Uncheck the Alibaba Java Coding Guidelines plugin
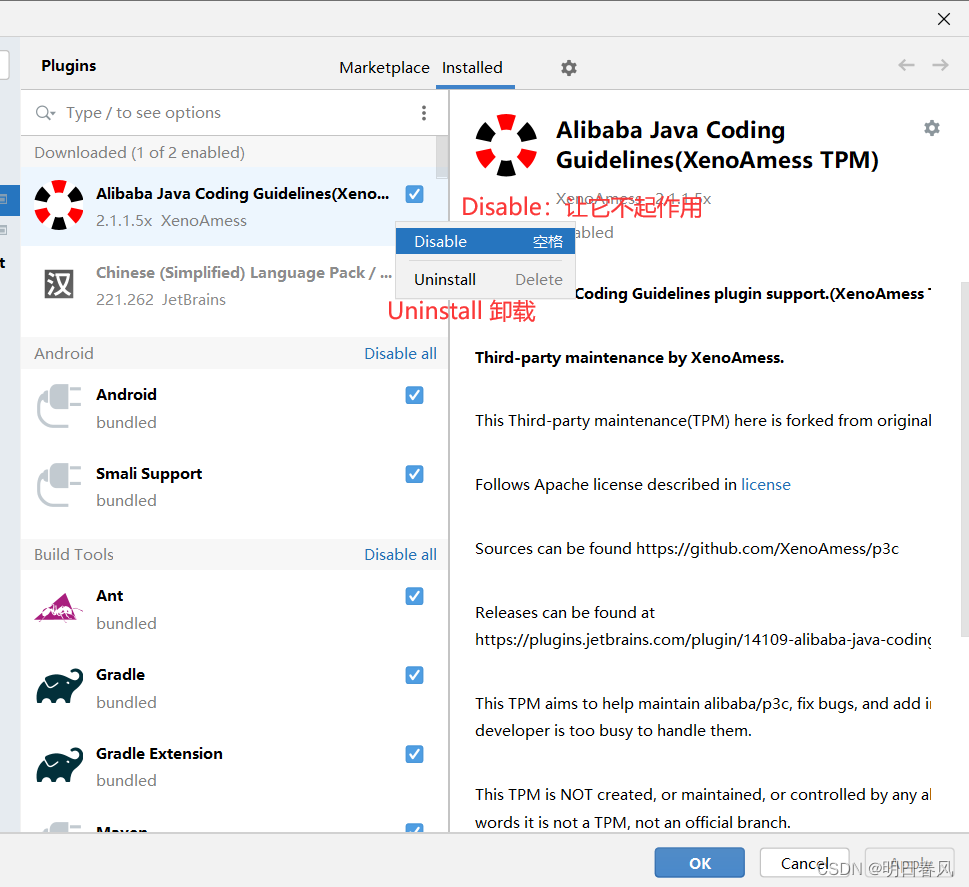This screenshot has width=969, height=887. coord(414,194)
